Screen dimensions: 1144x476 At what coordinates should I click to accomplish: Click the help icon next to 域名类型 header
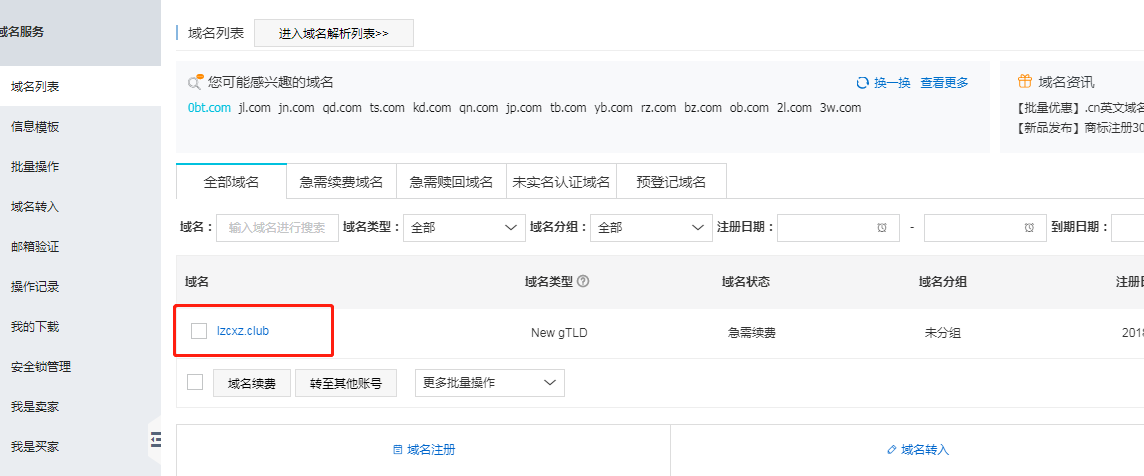pos(583,281)
